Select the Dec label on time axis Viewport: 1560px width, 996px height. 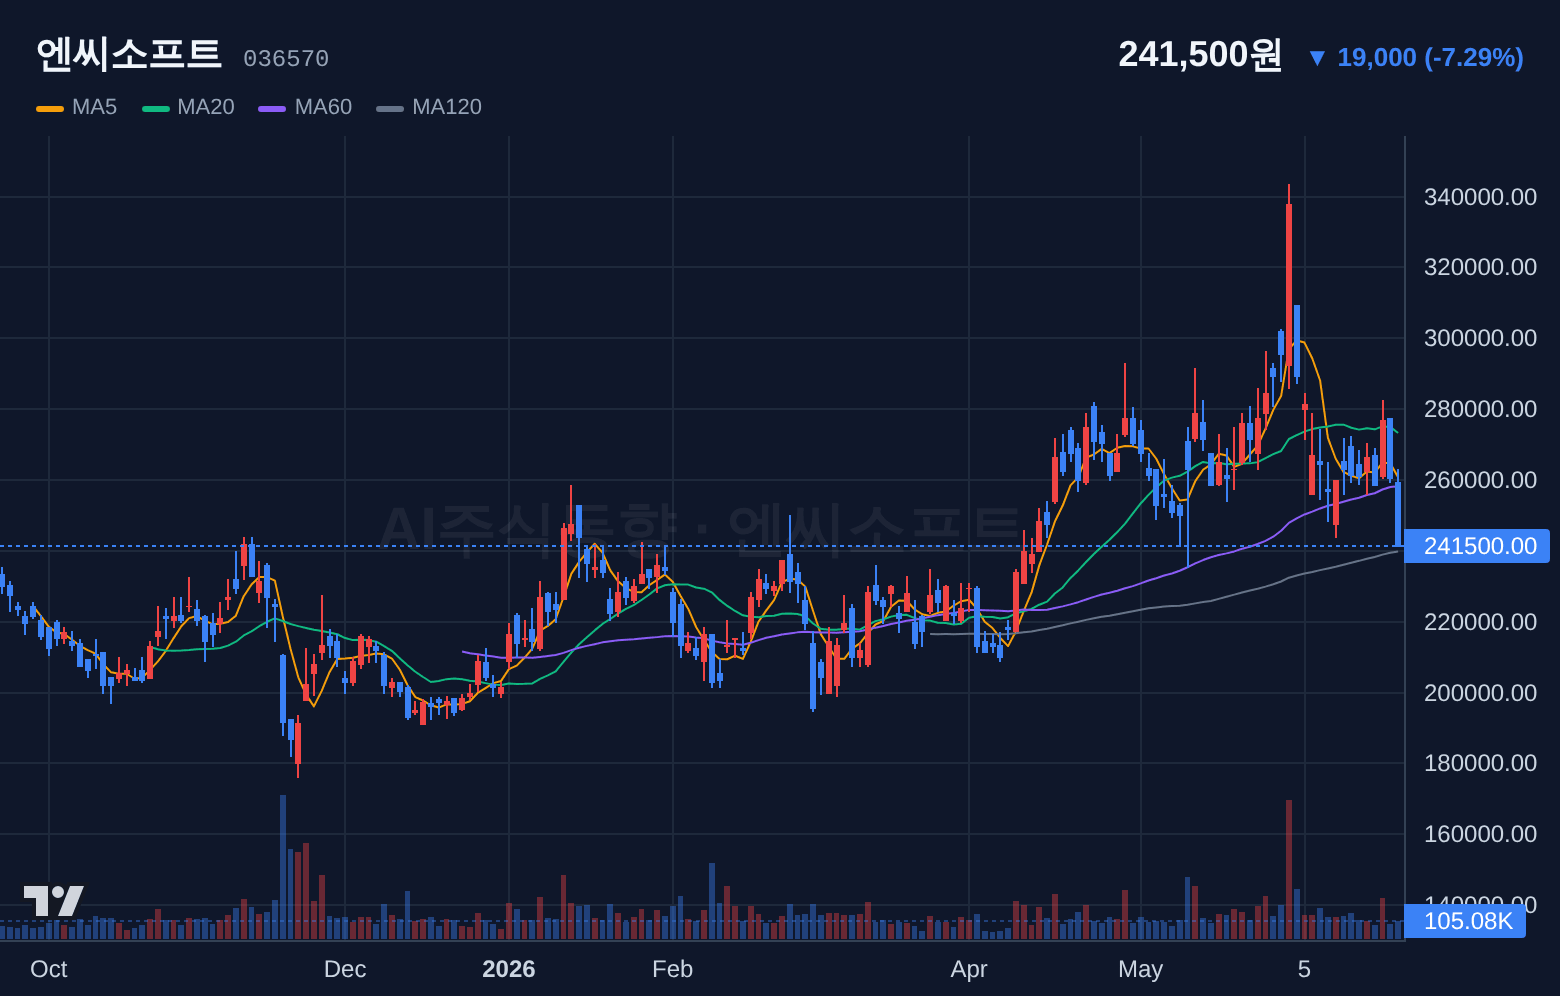[x=345, y=969]
